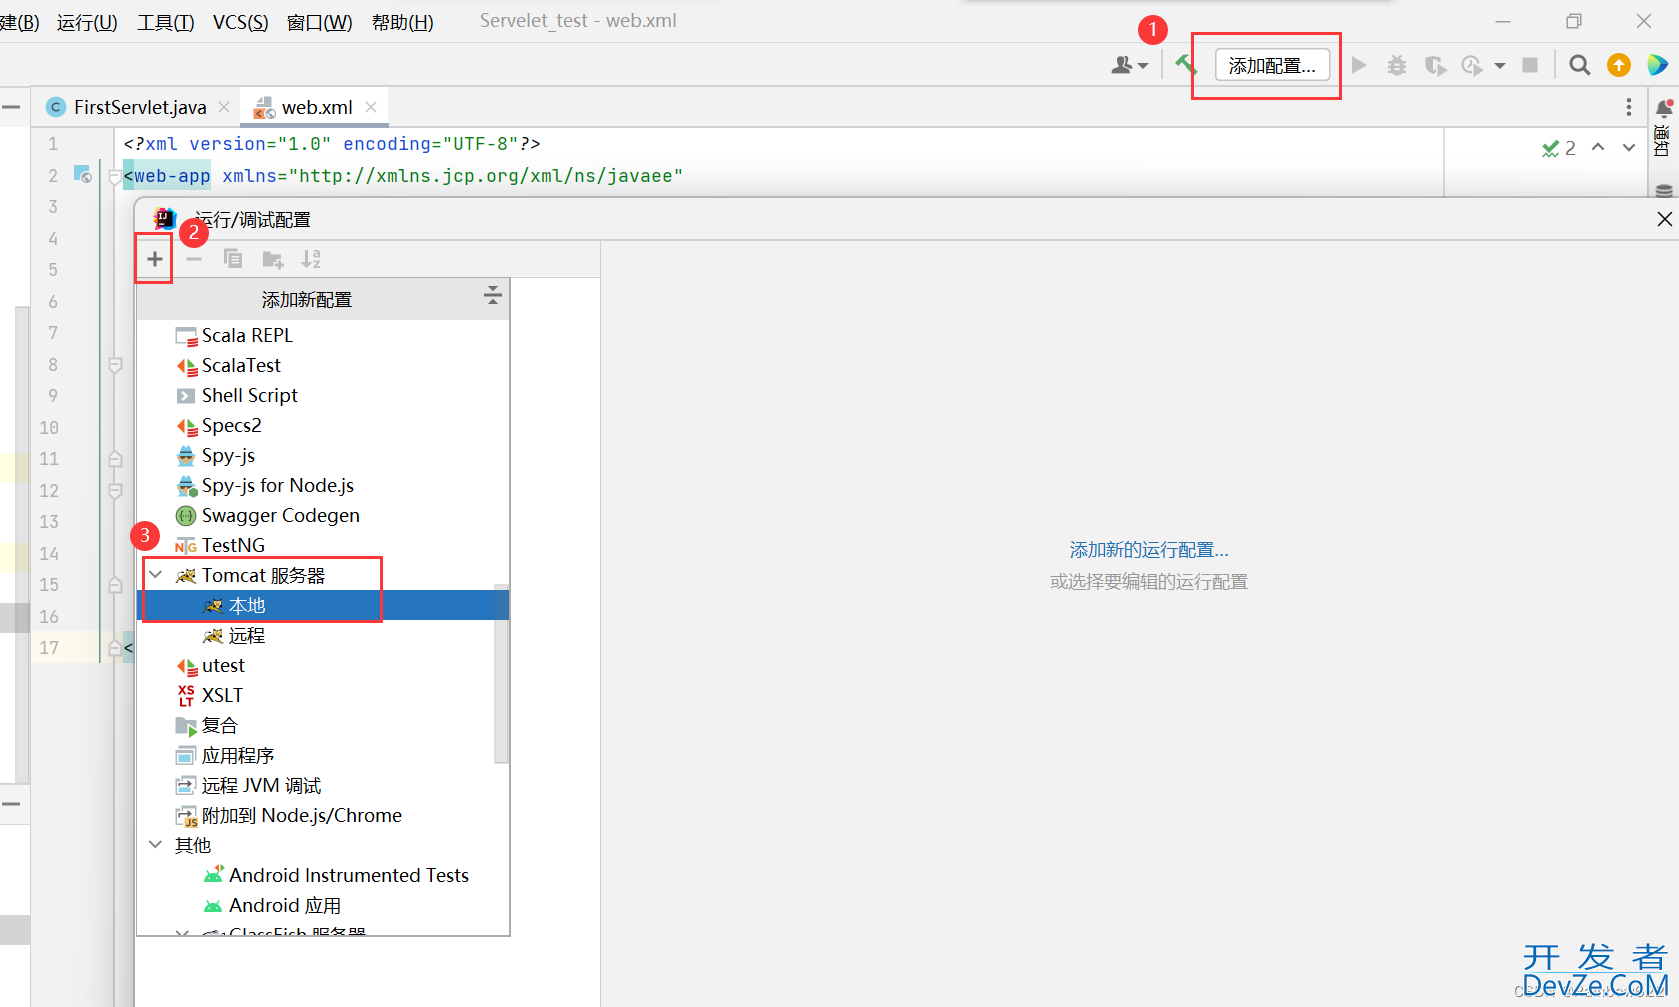Go to next highlighted problem arrow
Image resolution: width=1679 pixels, height=1007 pixels.
pyautogui.click(x=1629, y=148)
